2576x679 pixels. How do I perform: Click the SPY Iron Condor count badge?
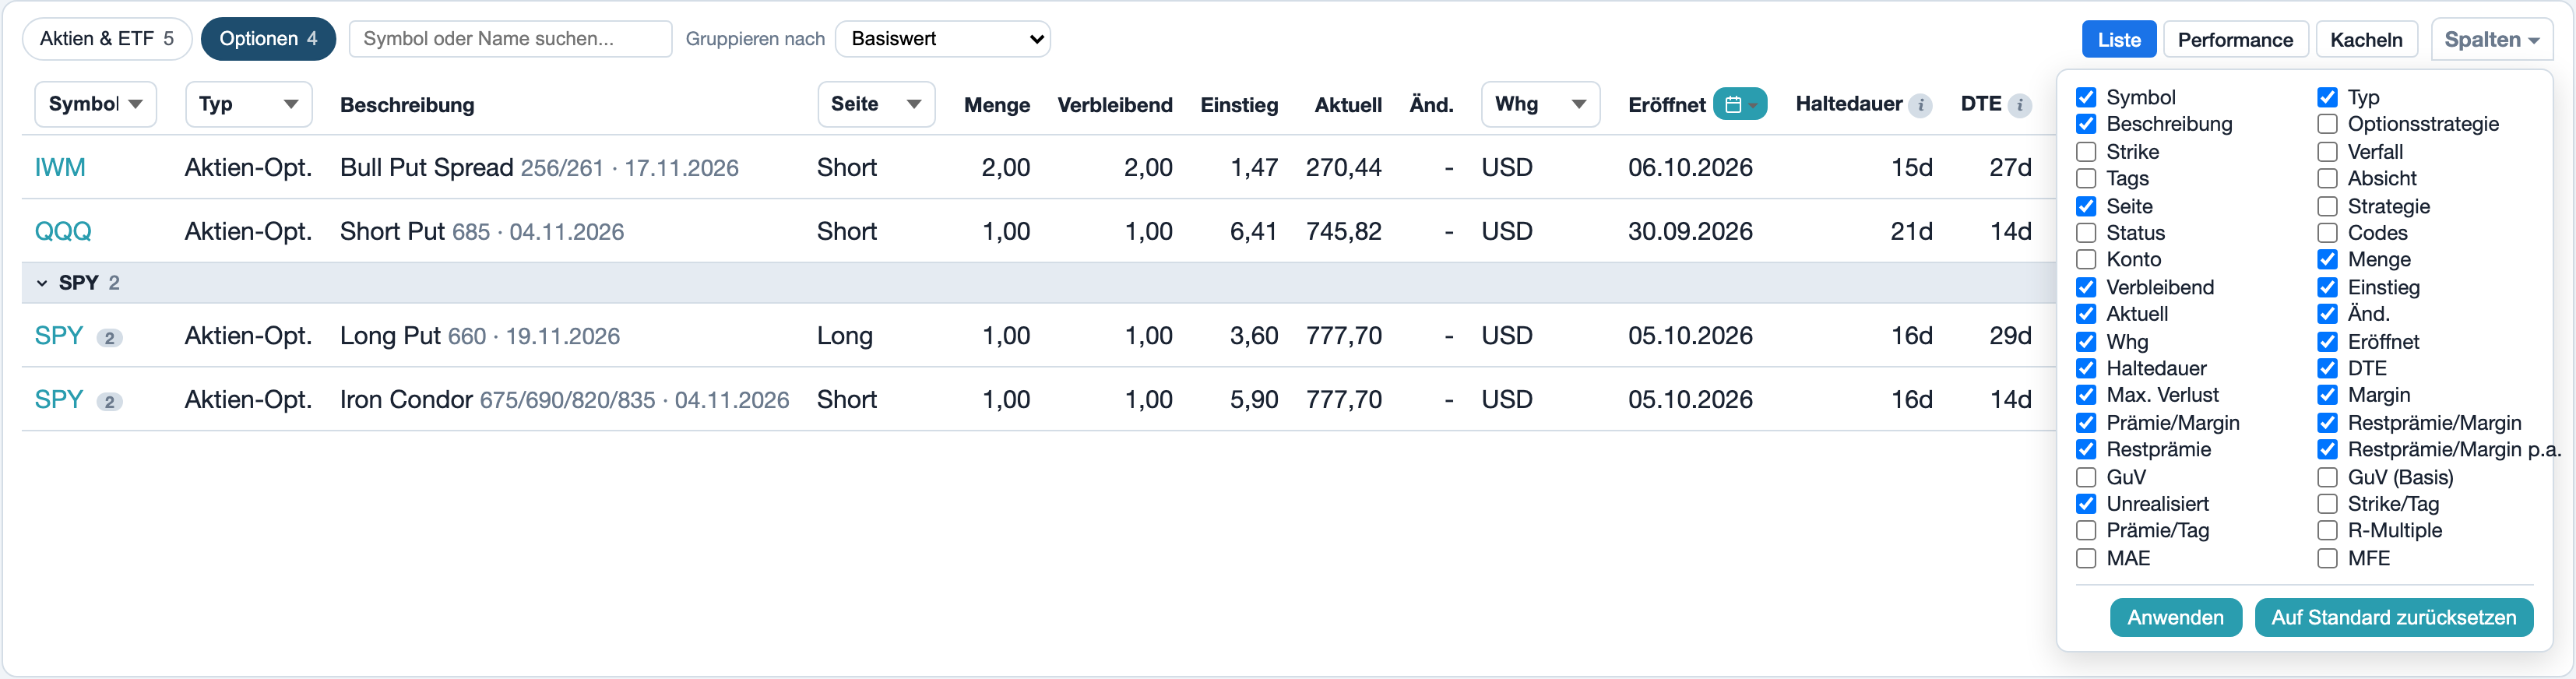pyautogui.click(x=110, y=402)
